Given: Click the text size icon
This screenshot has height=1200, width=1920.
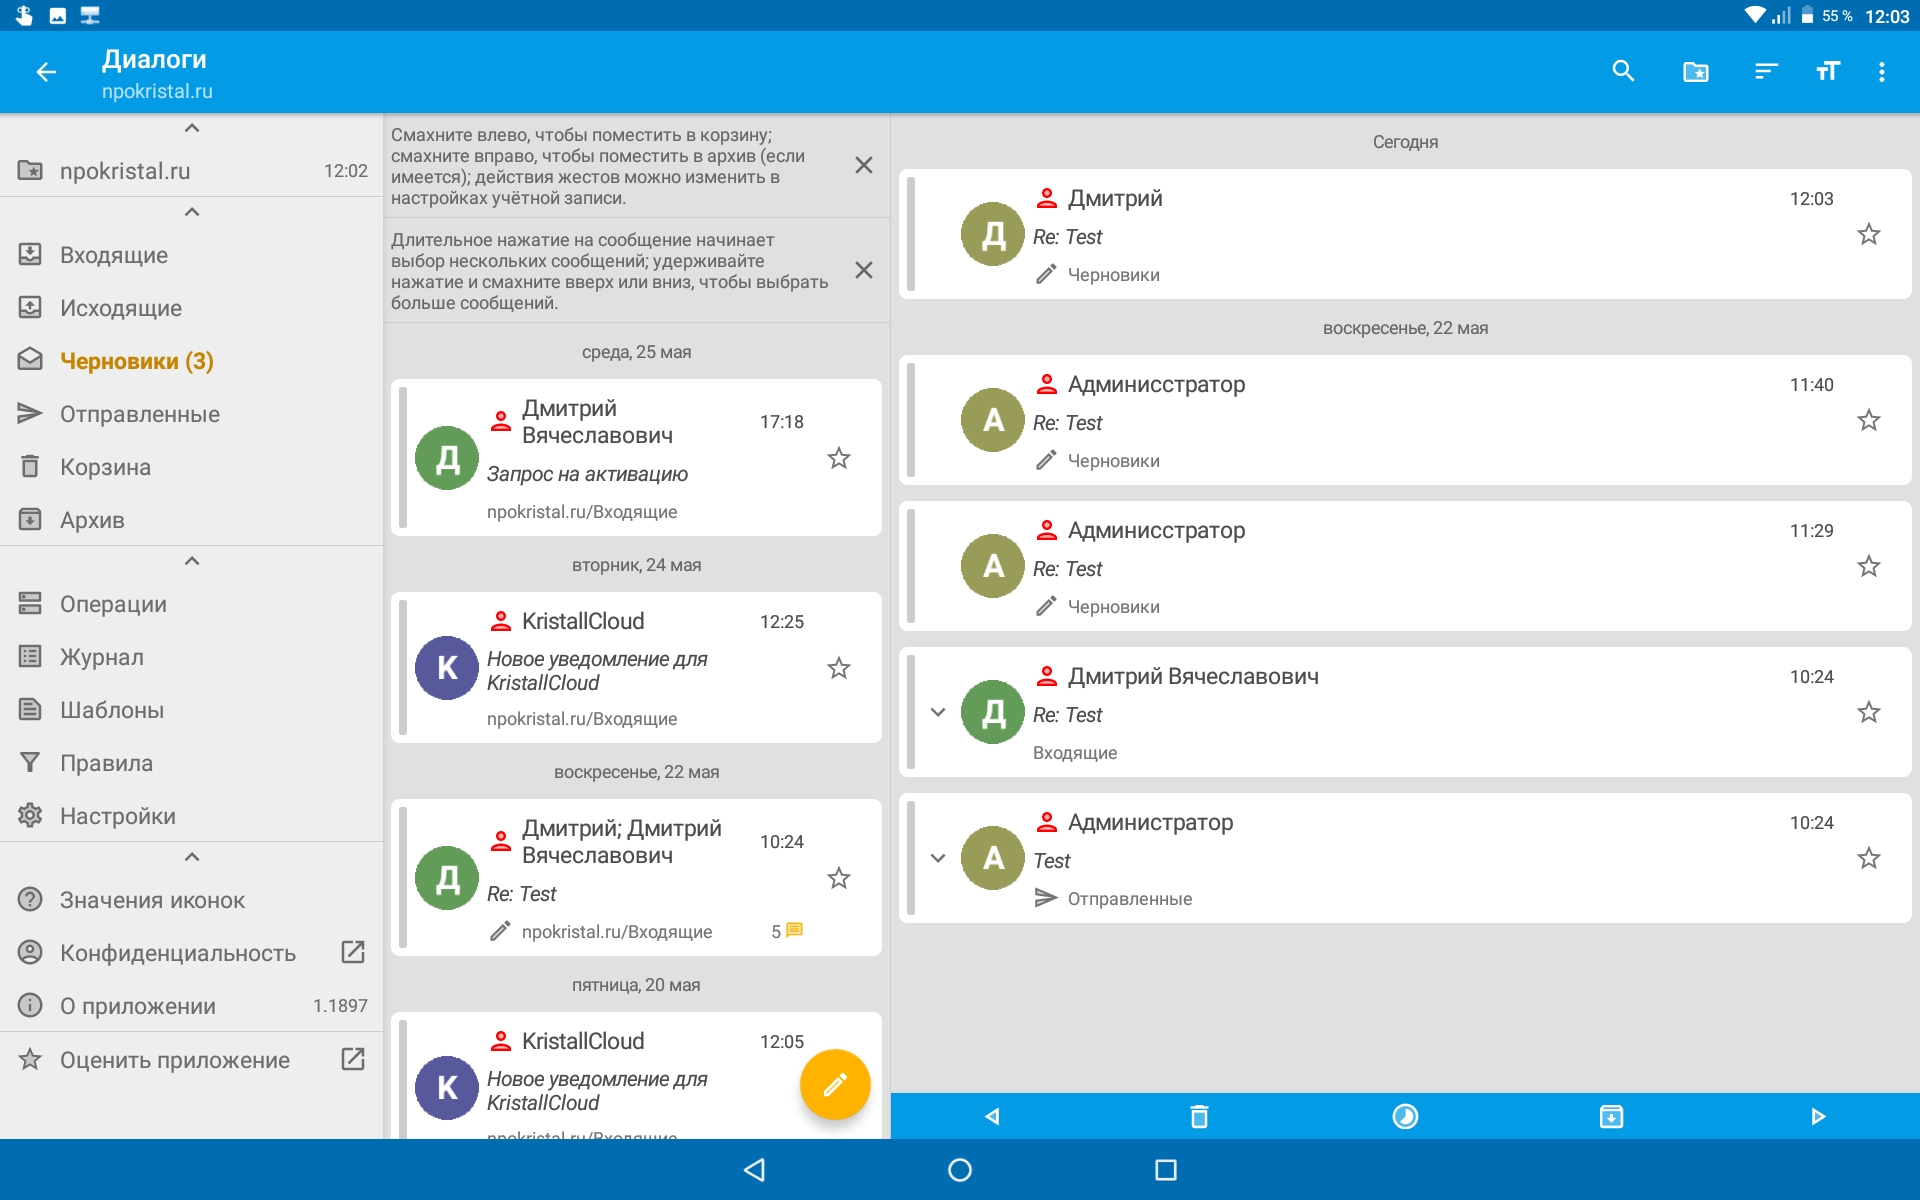Looking at the screenshot, I should pos(1827,71).
